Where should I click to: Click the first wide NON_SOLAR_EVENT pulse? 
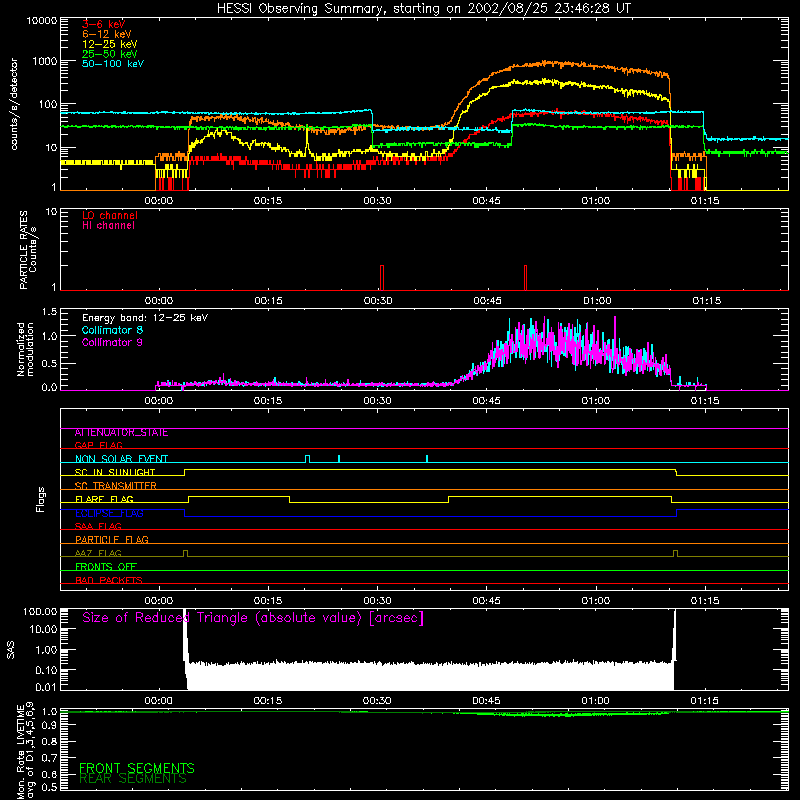click(307, 459)
